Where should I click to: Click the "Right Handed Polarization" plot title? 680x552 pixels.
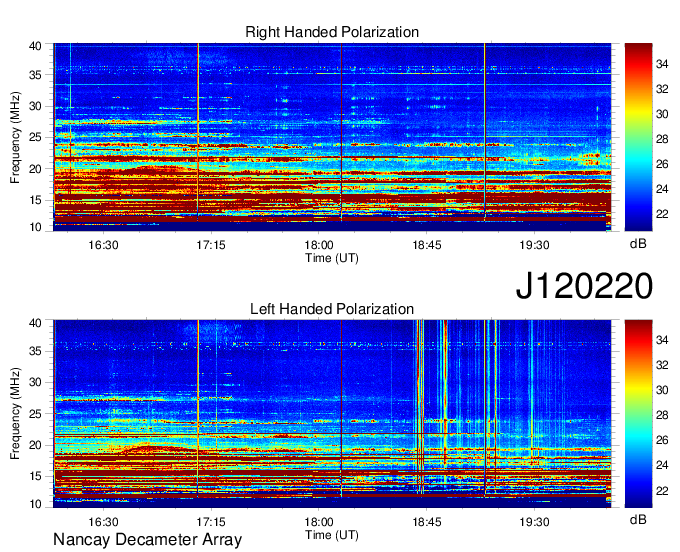tap(332, 32)
